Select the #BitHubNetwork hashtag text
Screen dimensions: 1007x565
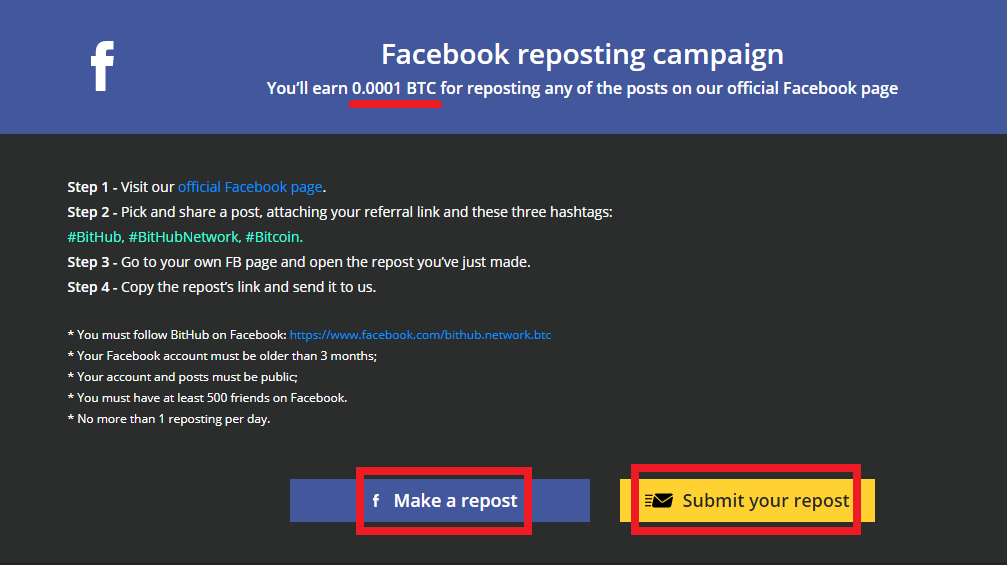pyautogui.click(x=184, y=237)
